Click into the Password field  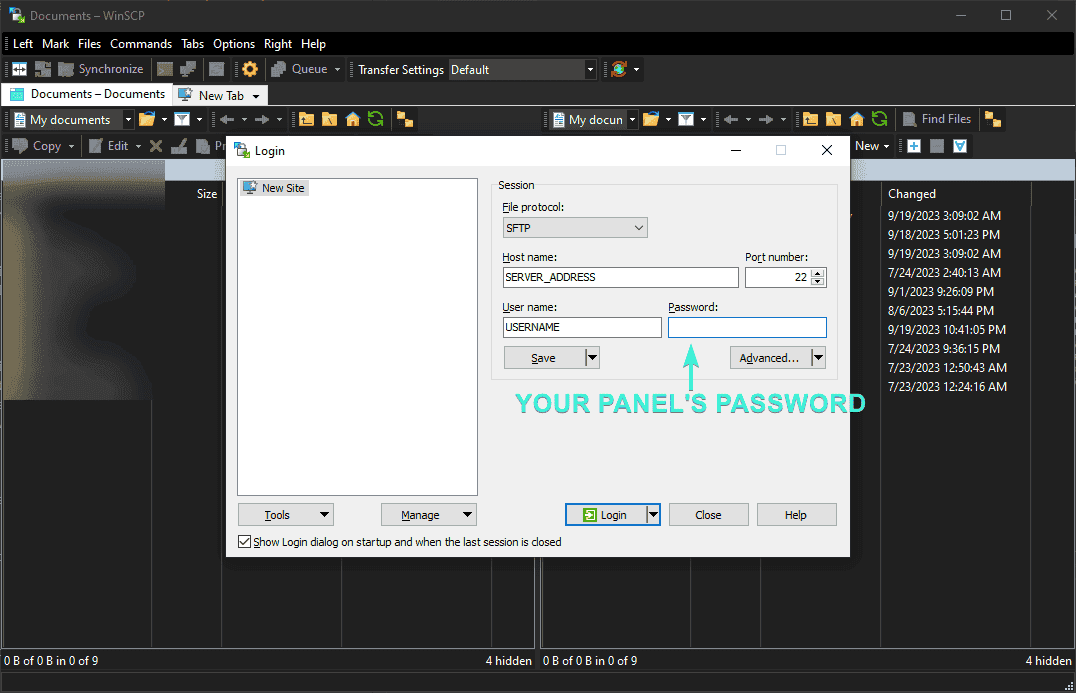click(747, 328)
